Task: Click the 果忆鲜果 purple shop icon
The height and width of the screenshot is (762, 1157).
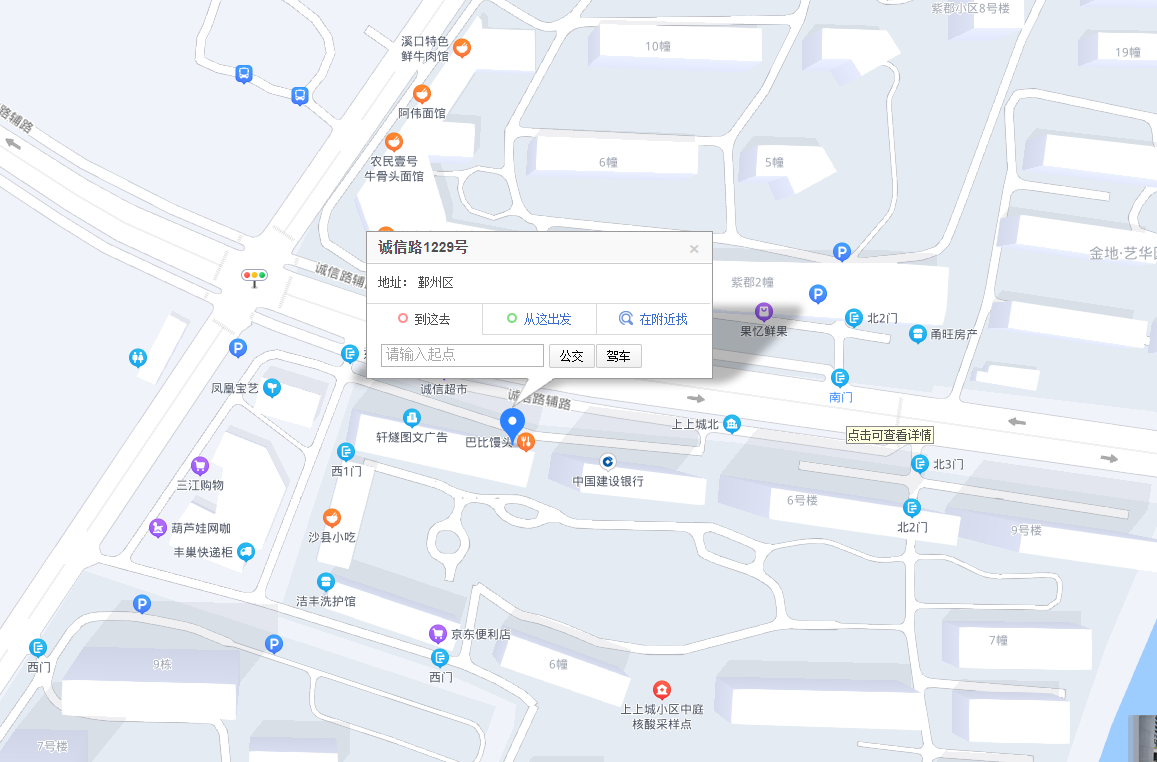Action: pos(763,312)
